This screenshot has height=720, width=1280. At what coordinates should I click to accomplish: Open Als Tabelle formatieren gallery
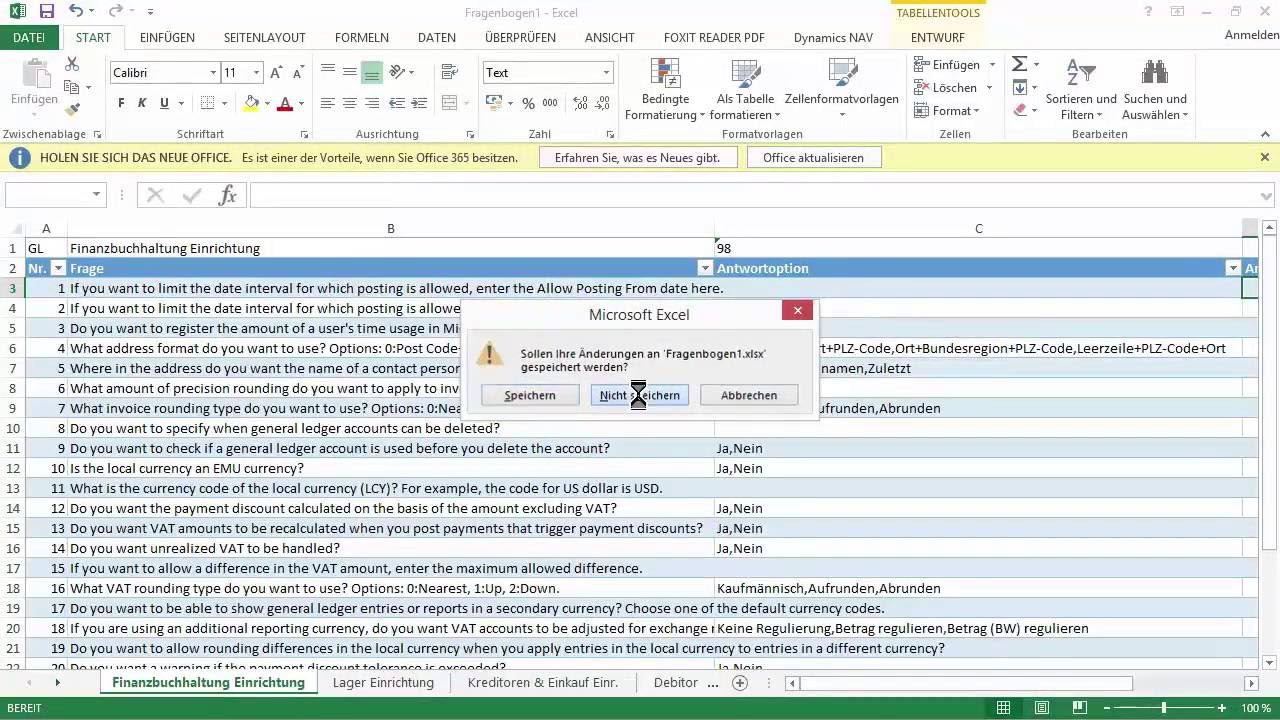pos(745,90)
